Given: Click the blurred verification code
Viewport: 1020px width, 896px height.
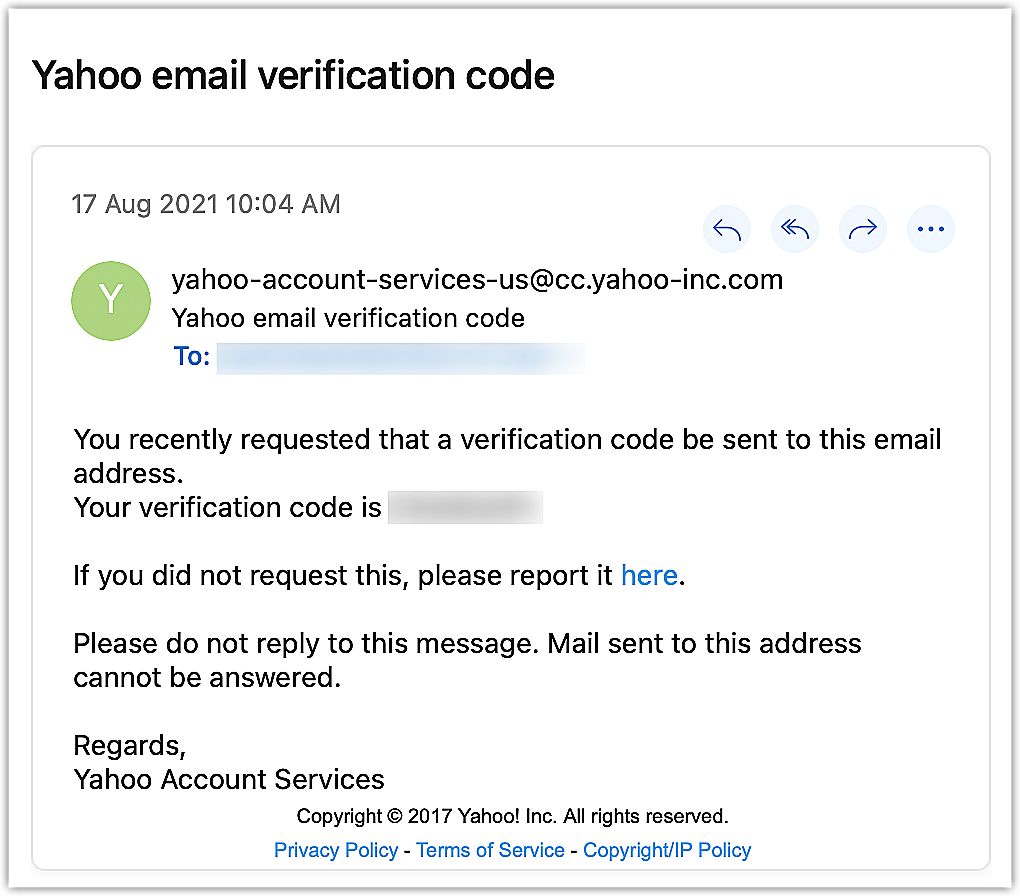Looking at the screenshot, I should pyautogui.click(x=465, y=508).
